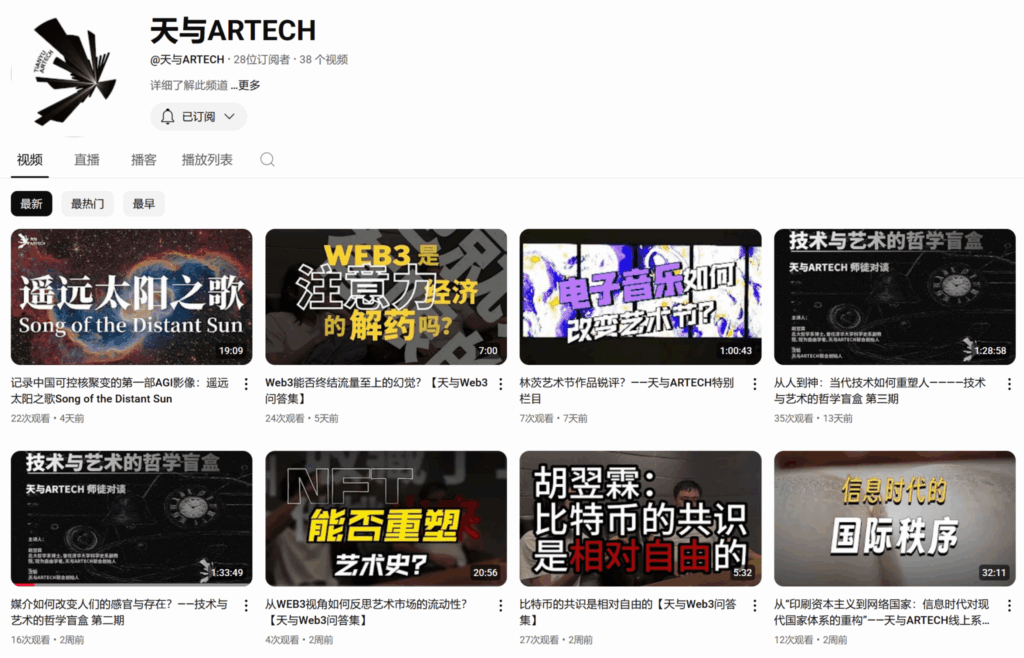Play the 电子音乐如何改变艺术节 video thumbnail
The image size is (1024, 658).
pyautogui.click(x=640, y=297)
